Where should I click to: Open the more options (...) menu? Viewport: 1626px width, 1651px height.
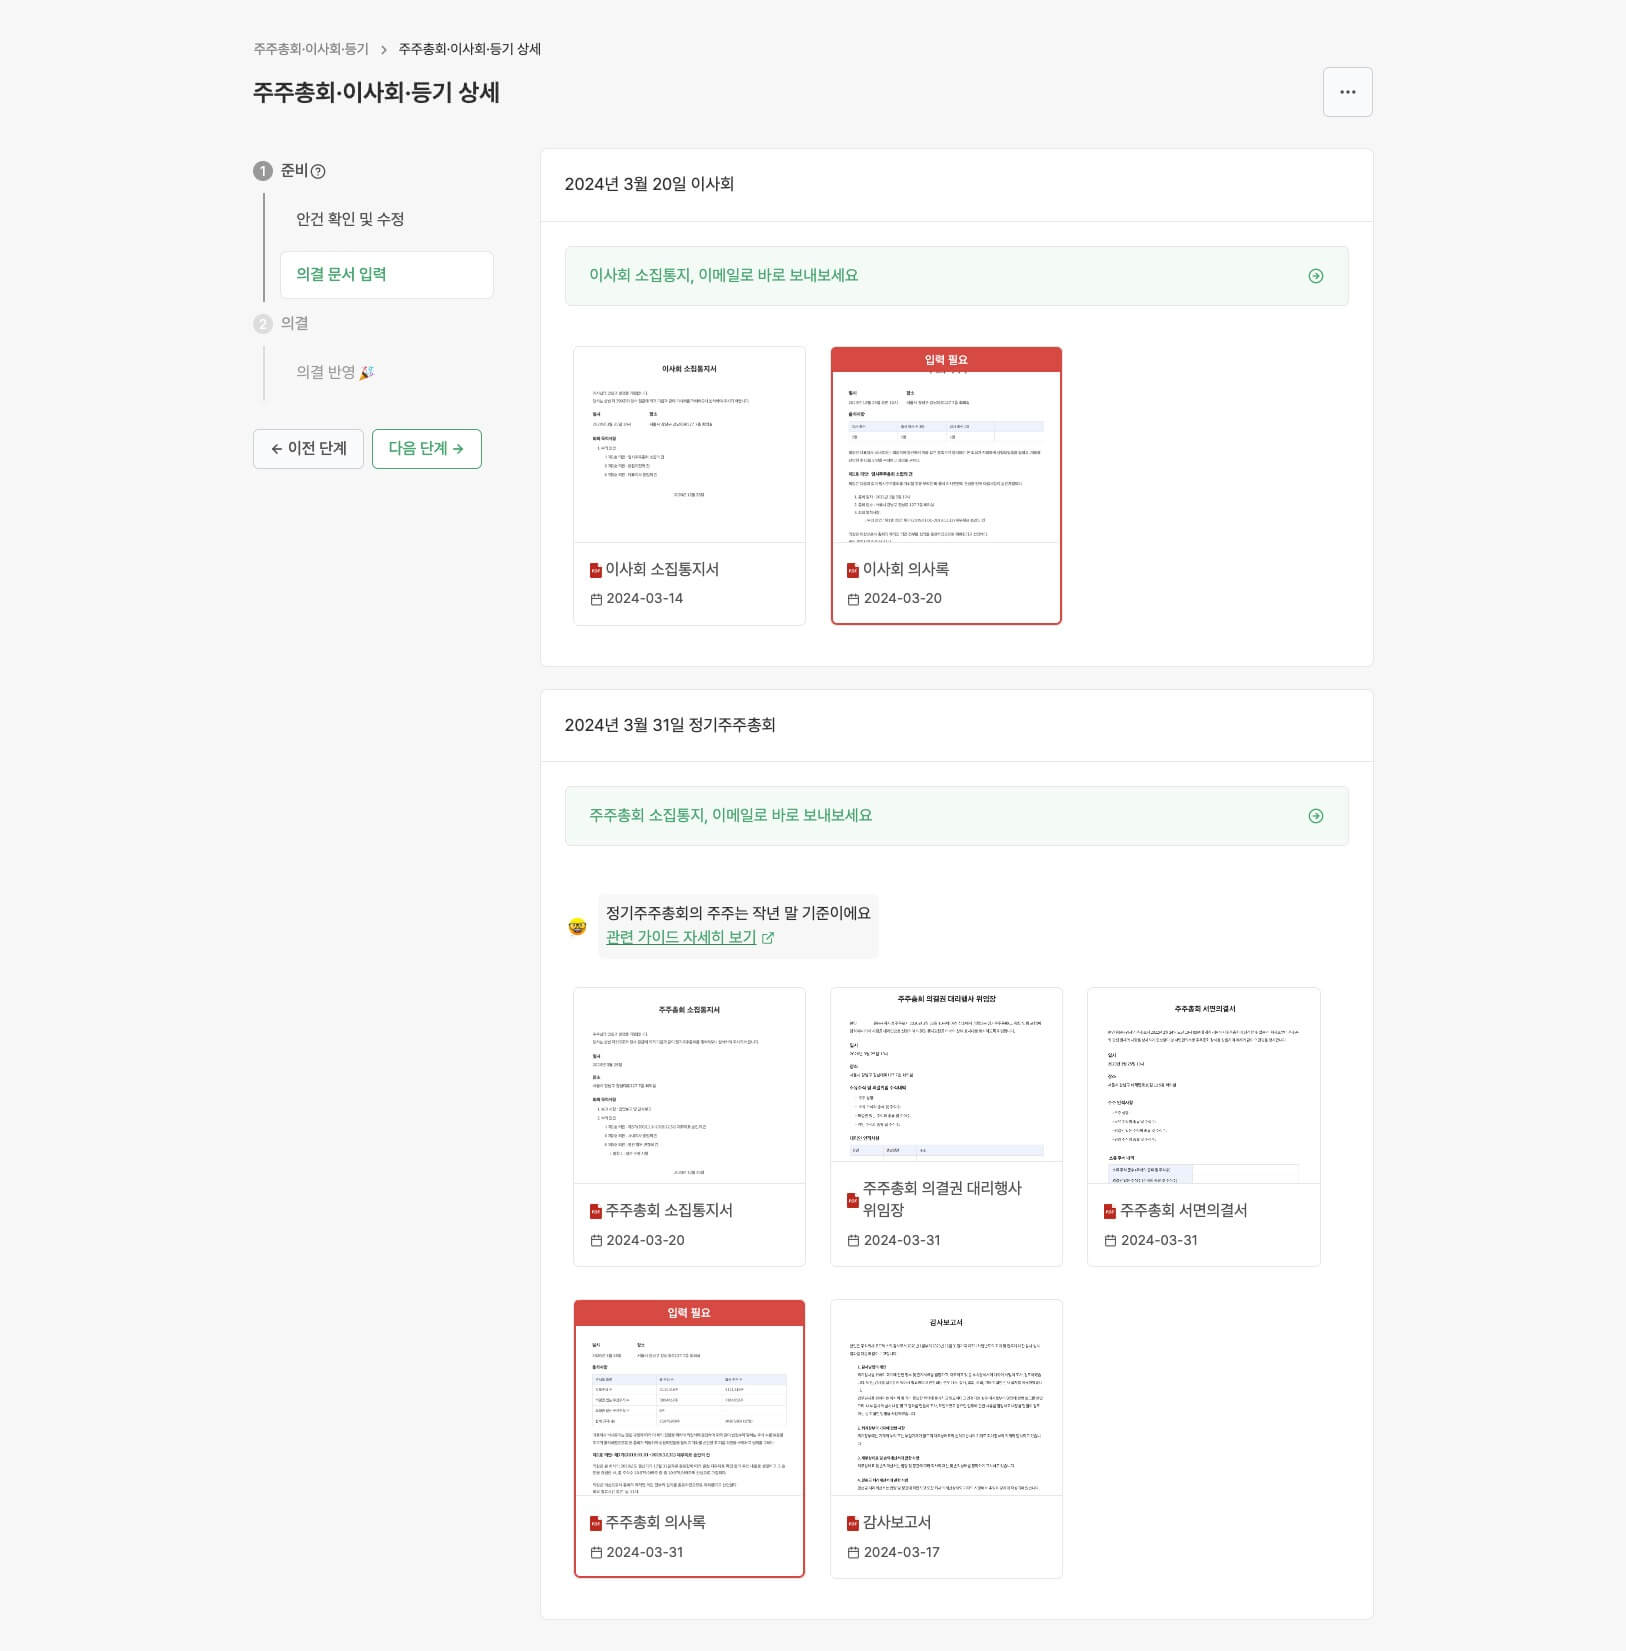point(1348,92)
